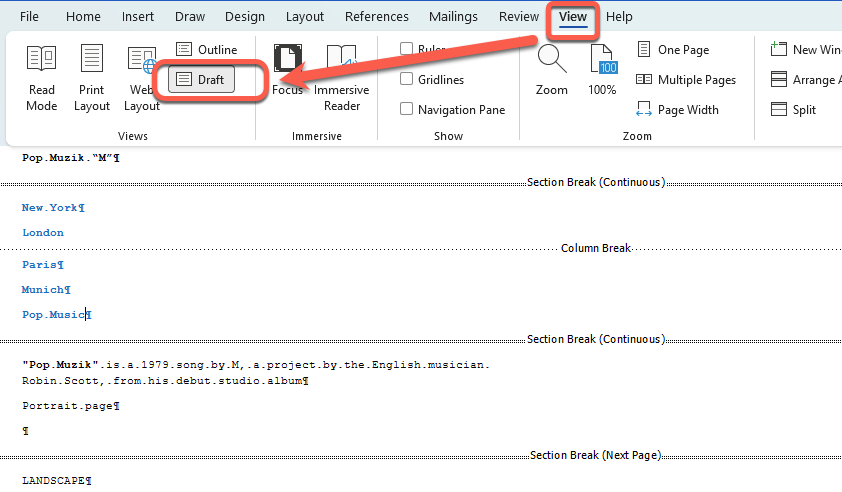Screen dimensions: 842x492
Task: Go to the Layout tab
Action: (304, 17)
